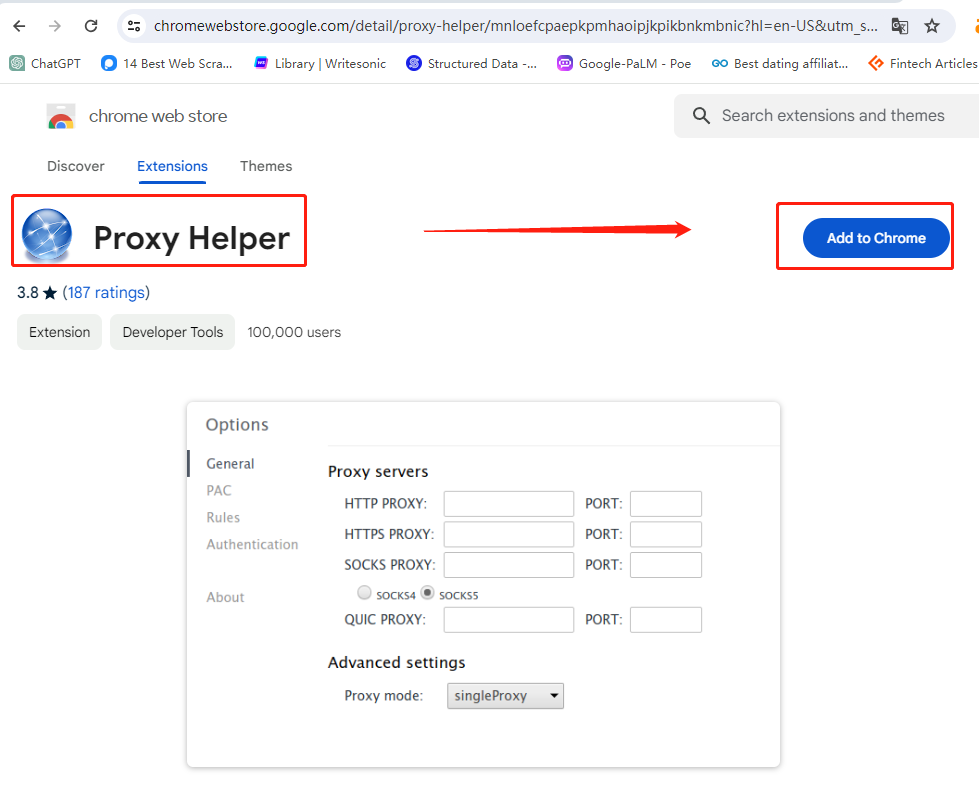
Task: Open the Proxy mode singleProxy dropdown
Action: (x=505, y=695)
